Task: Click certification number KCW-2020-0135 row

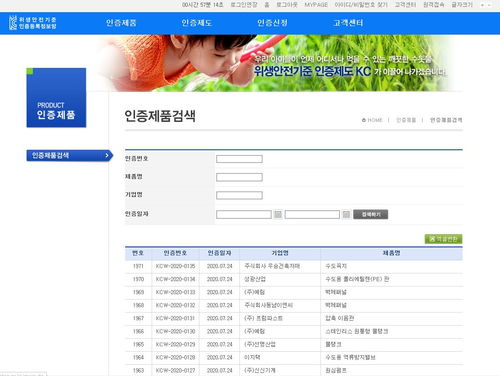Action: 294,266
